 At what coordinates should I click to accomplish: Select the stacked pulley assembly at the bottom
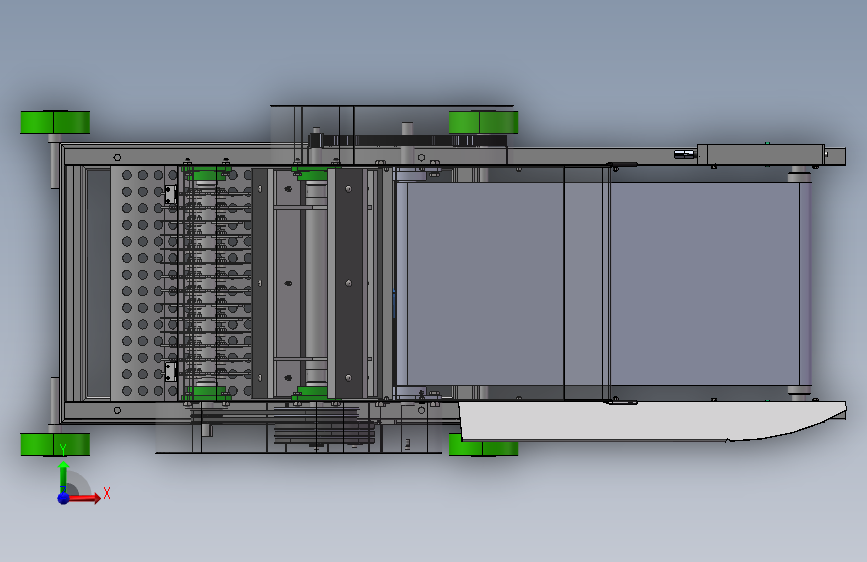[324, 426]
